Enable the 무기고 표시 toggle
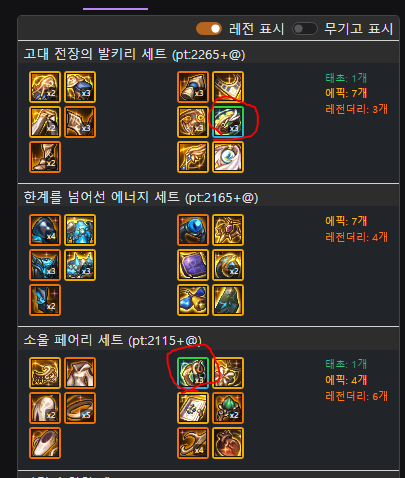 [305, 29]
